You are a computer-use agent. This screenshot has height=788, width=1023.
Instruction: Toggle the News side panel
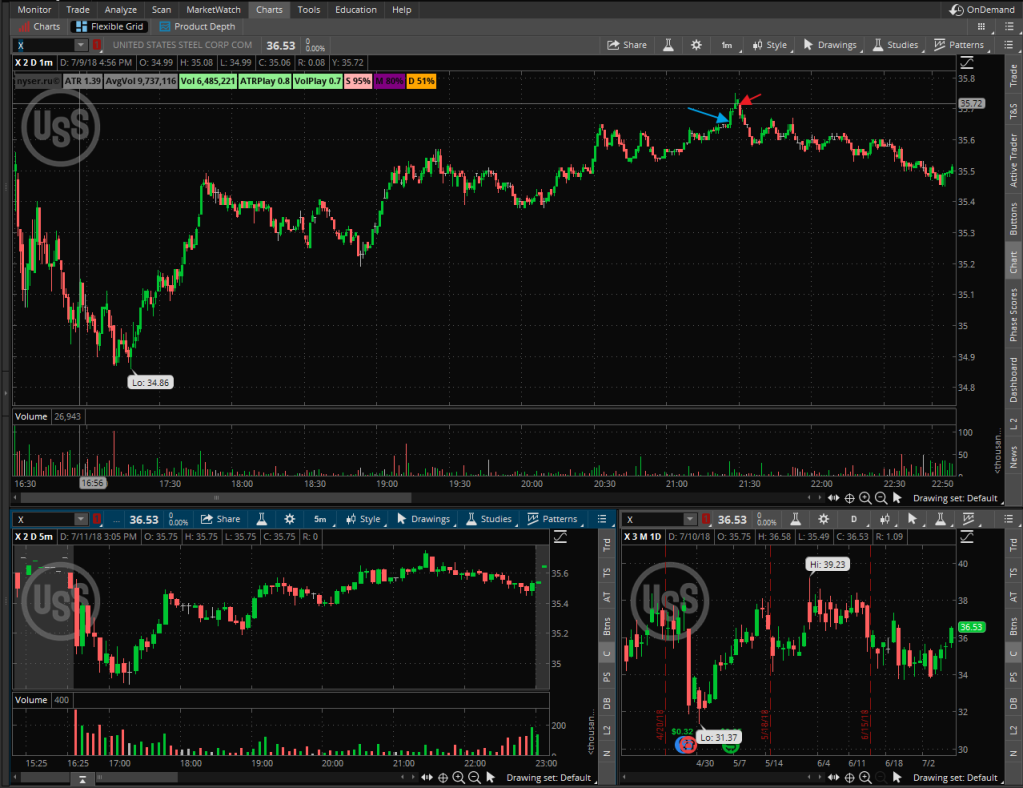click(1013, 458)
